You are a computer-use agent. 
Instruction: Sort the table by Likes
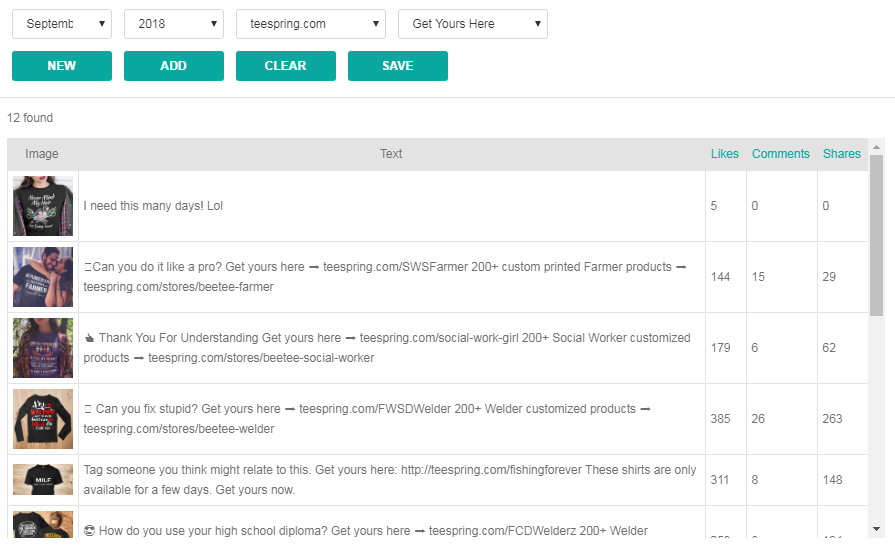(x=724, y=154)
